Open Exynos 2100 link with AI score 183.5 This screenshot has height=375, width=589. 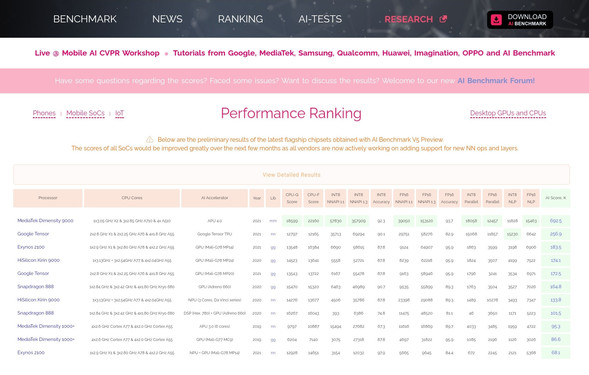click(x=31, y=247)
